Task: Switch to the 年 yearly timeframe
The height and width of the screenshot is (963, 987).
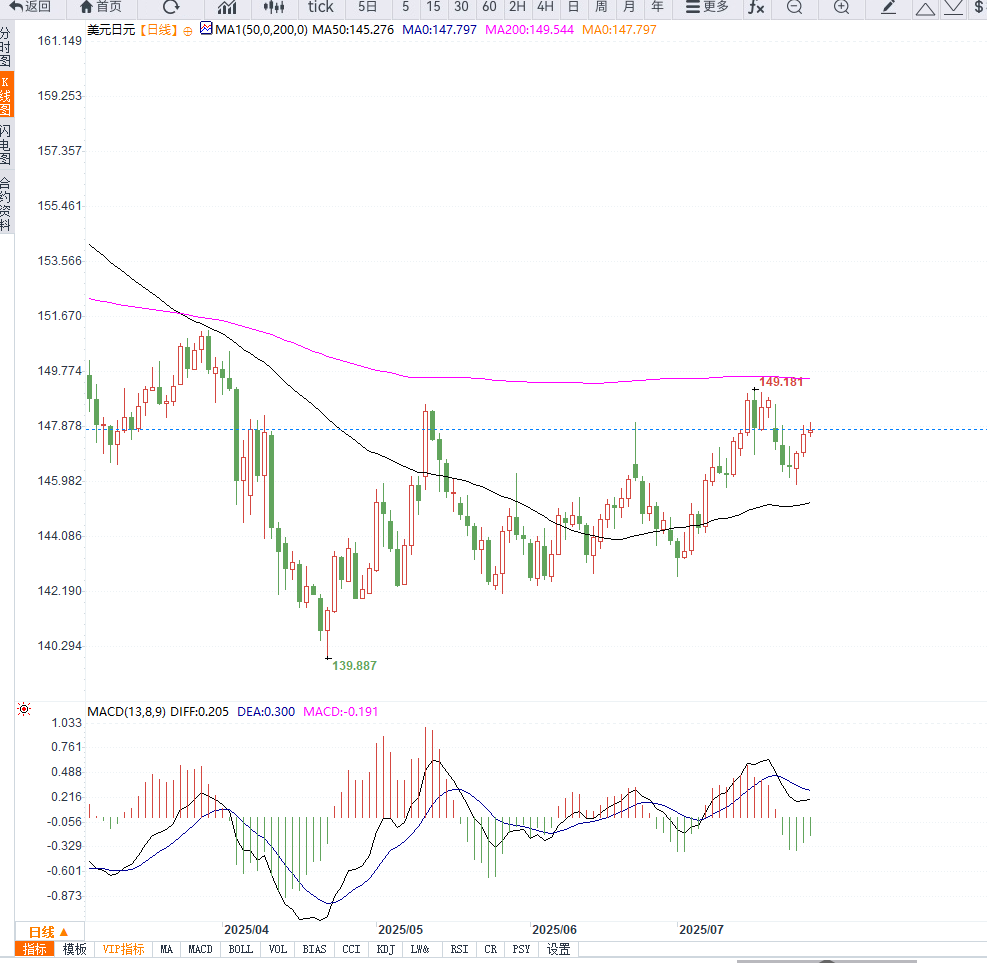Action: pos(657,7)
